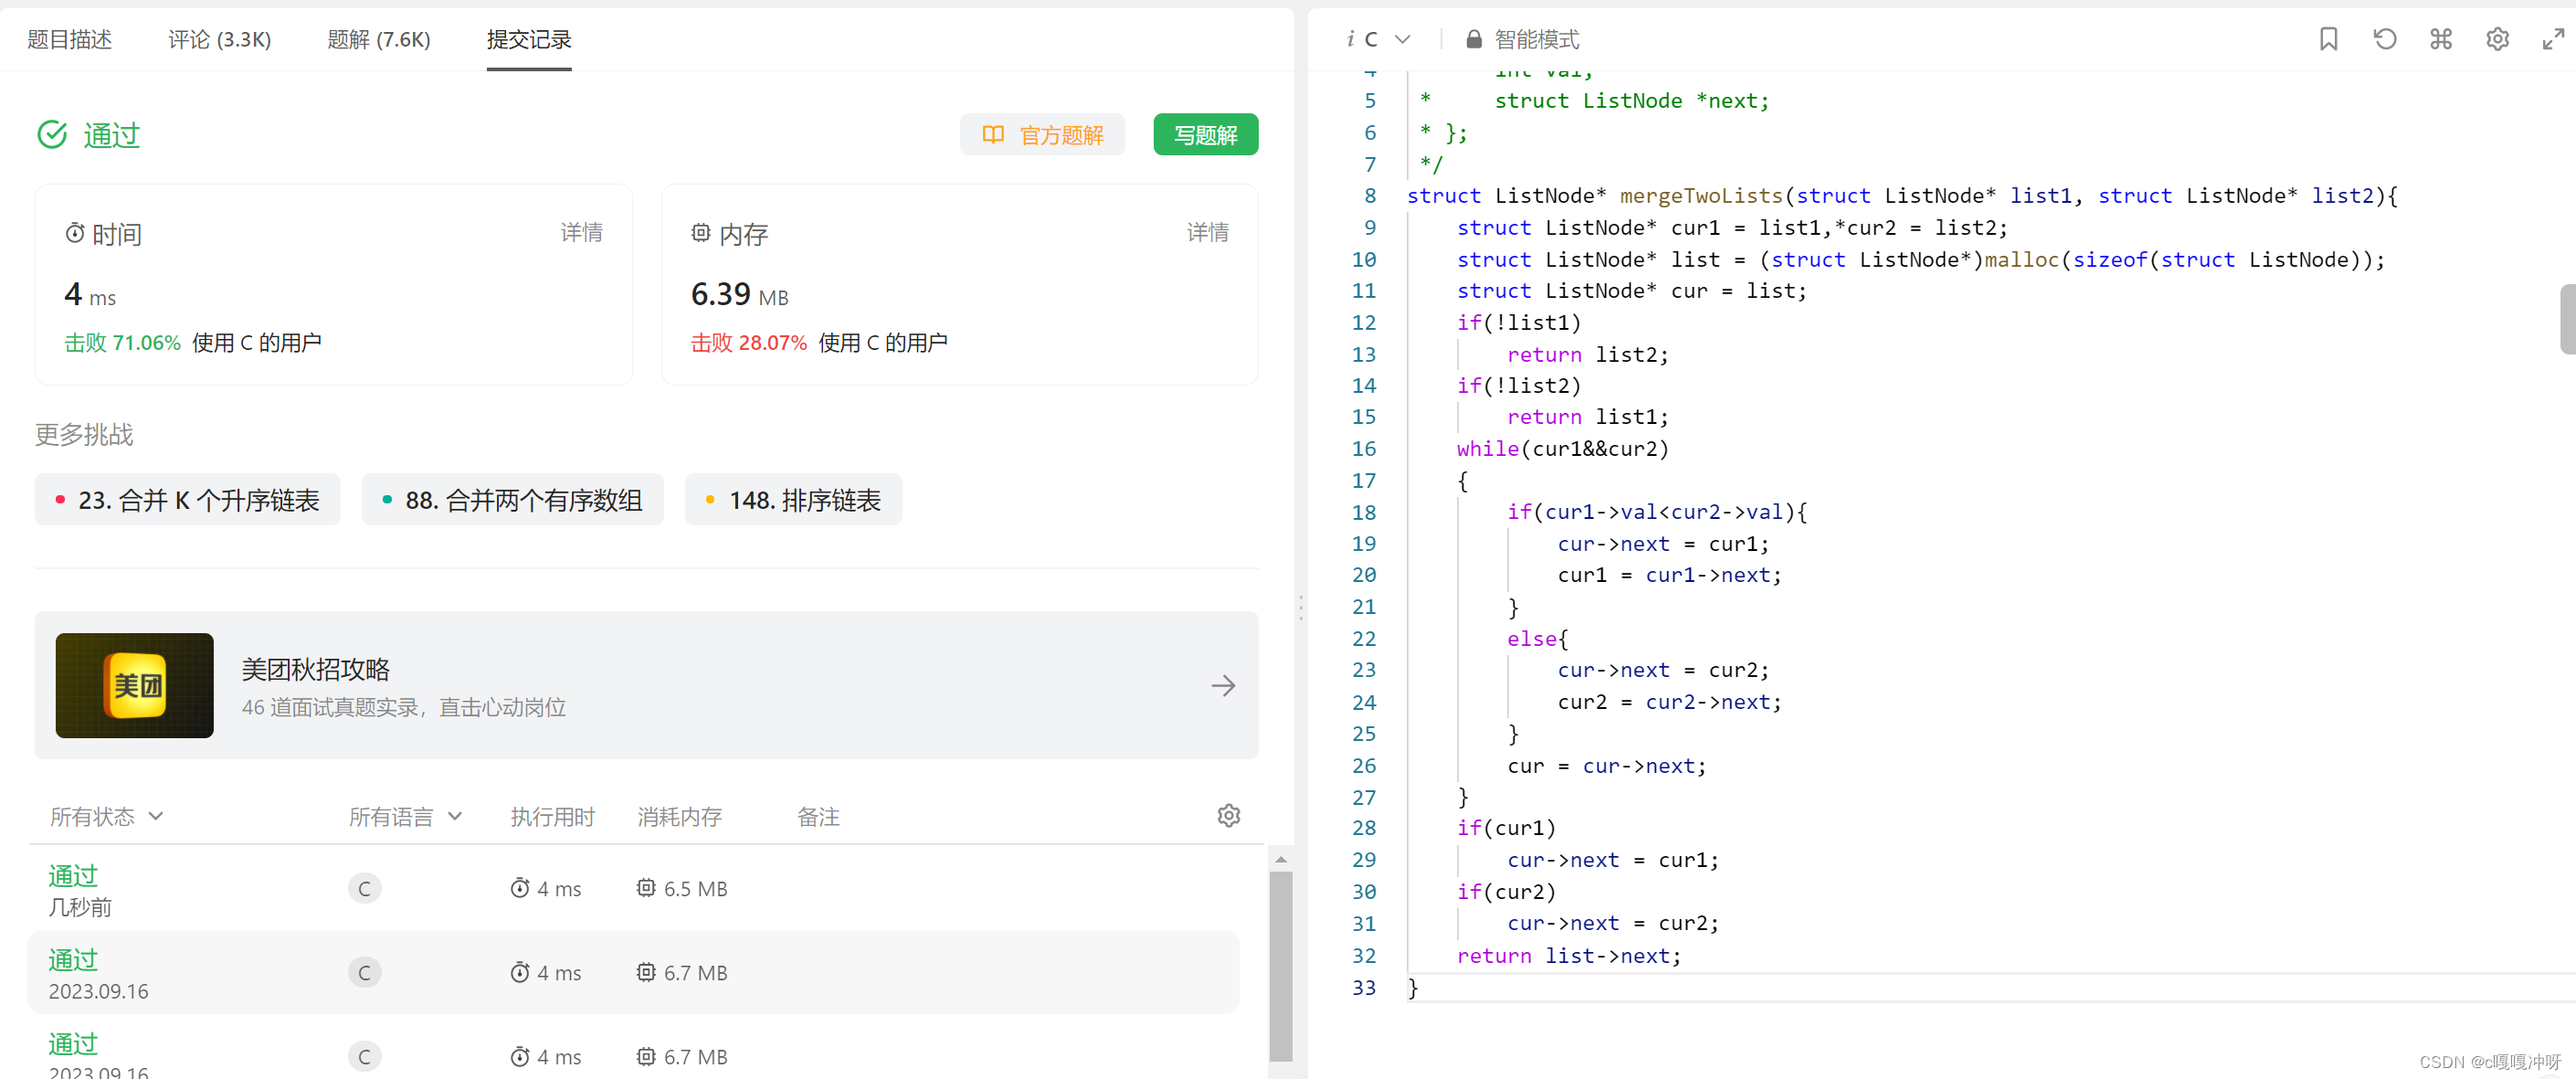Expand the 所有状态 filter dropdown
2576x1079 pixels.
tap(107, 816)
